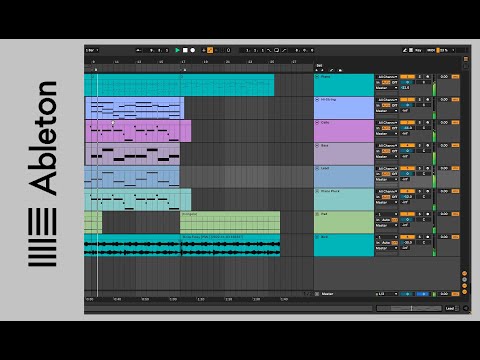Click the Lead label in status bar
The height and width of the screenshot is (360, 480).
click(450, 309)
